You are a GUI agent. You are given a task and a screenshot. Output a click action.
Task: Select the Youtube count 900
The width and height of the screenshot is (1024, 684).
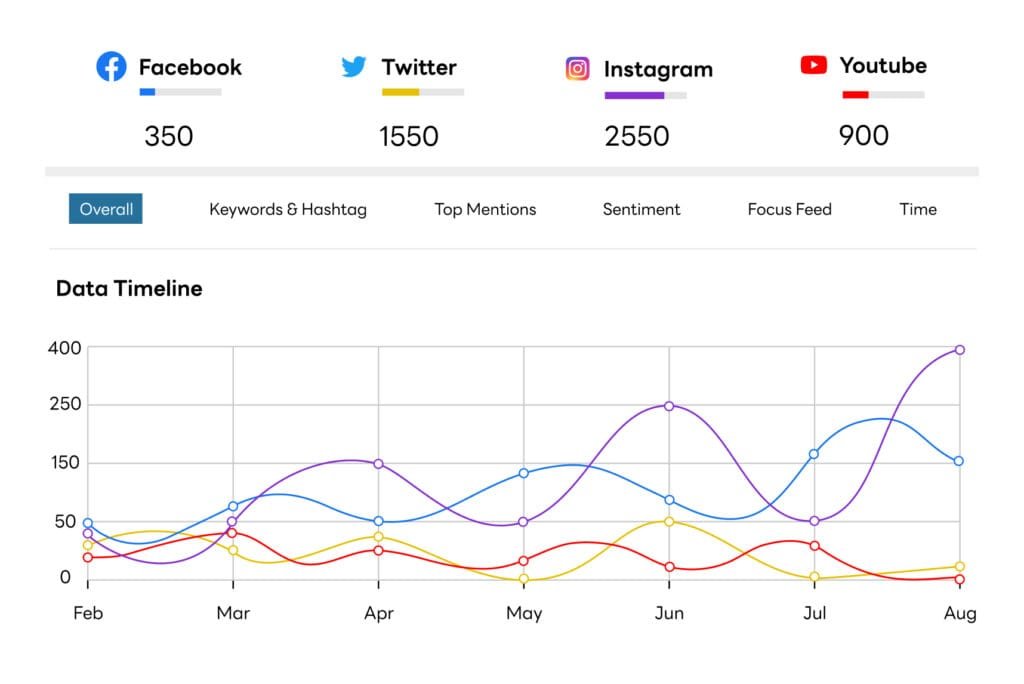coord(863,136)
